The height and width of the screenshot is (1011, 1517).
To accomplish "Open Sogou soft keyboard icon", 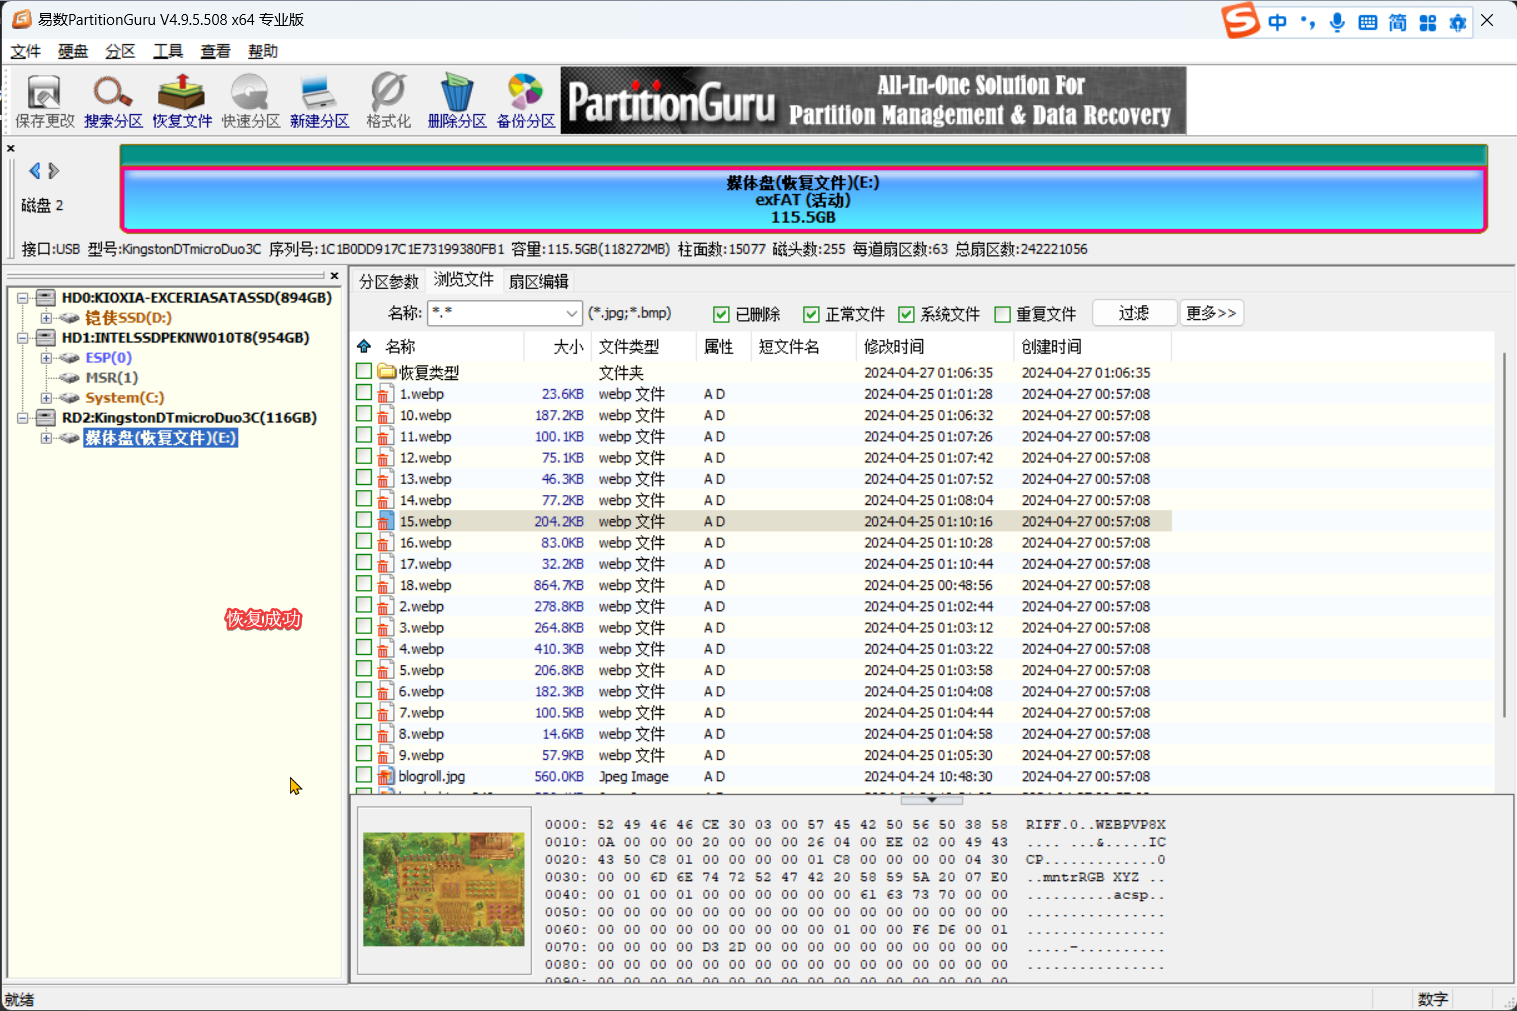I will pos(1367,22).
